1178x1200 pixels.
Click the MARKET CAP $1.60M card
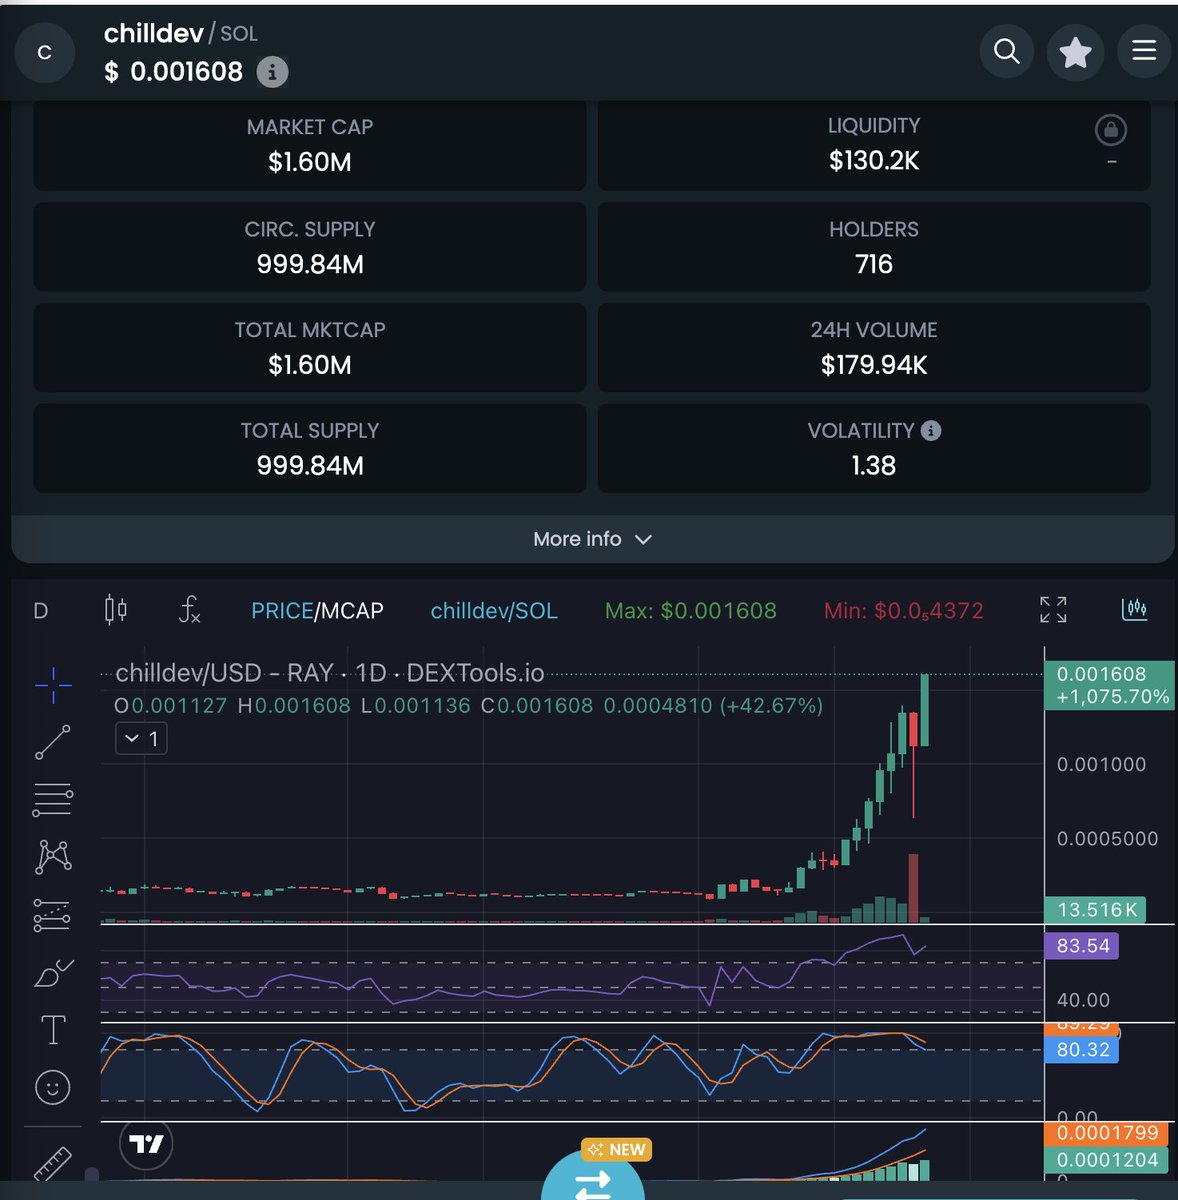click(x=310, y=145)
